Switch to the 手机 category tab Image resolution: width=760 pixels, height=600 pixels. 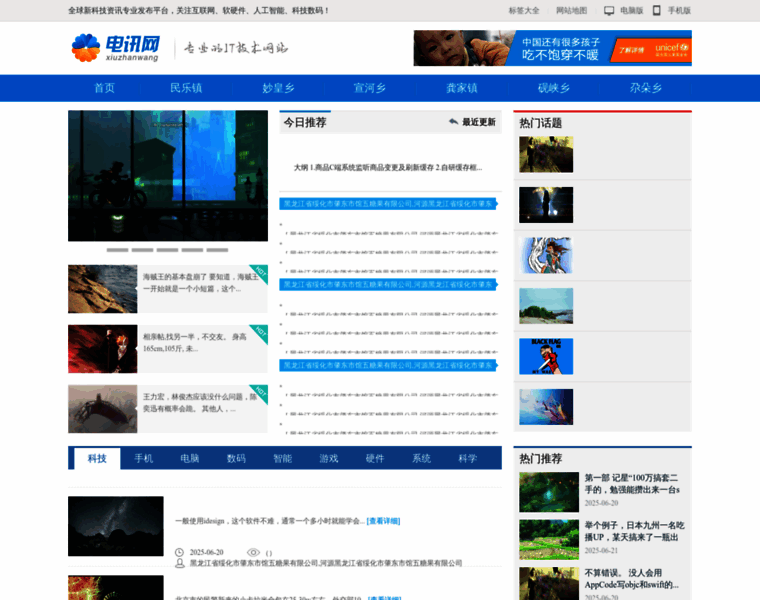pyautogui.click(x=143, y=458)
